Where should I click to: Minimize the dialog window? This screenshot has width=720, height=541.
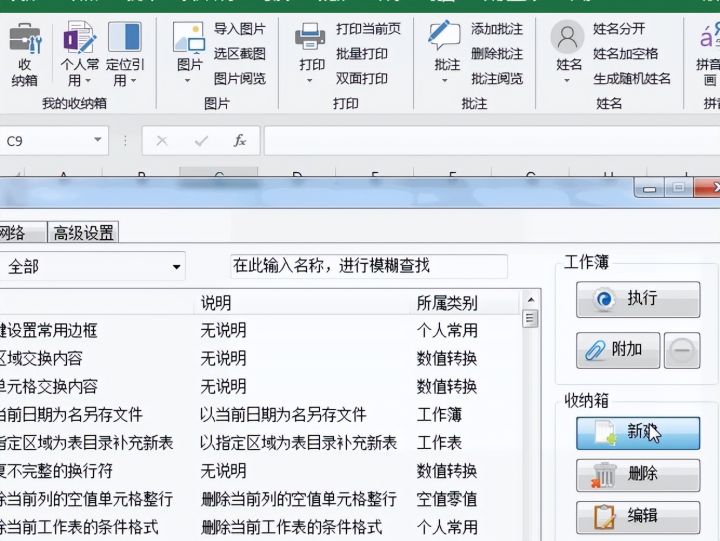(649, 188)
